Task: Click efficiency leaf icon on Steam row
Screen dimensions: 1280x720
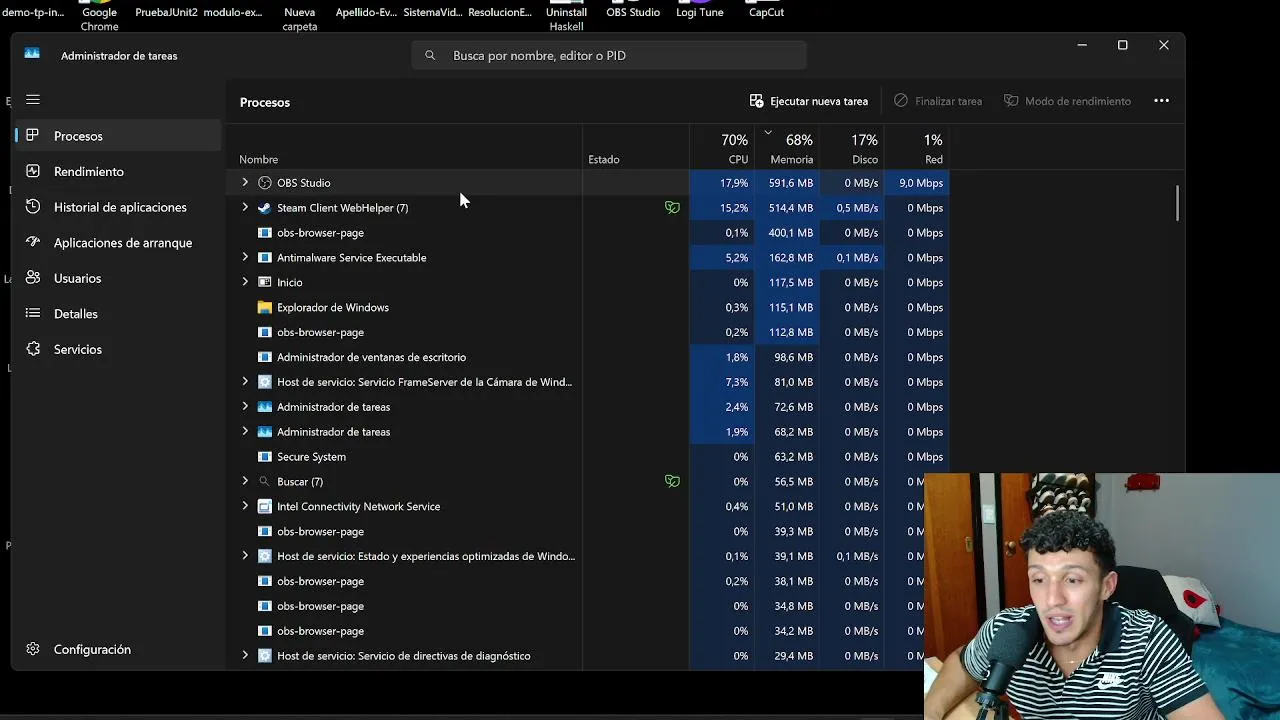Action: coord(672,208)
